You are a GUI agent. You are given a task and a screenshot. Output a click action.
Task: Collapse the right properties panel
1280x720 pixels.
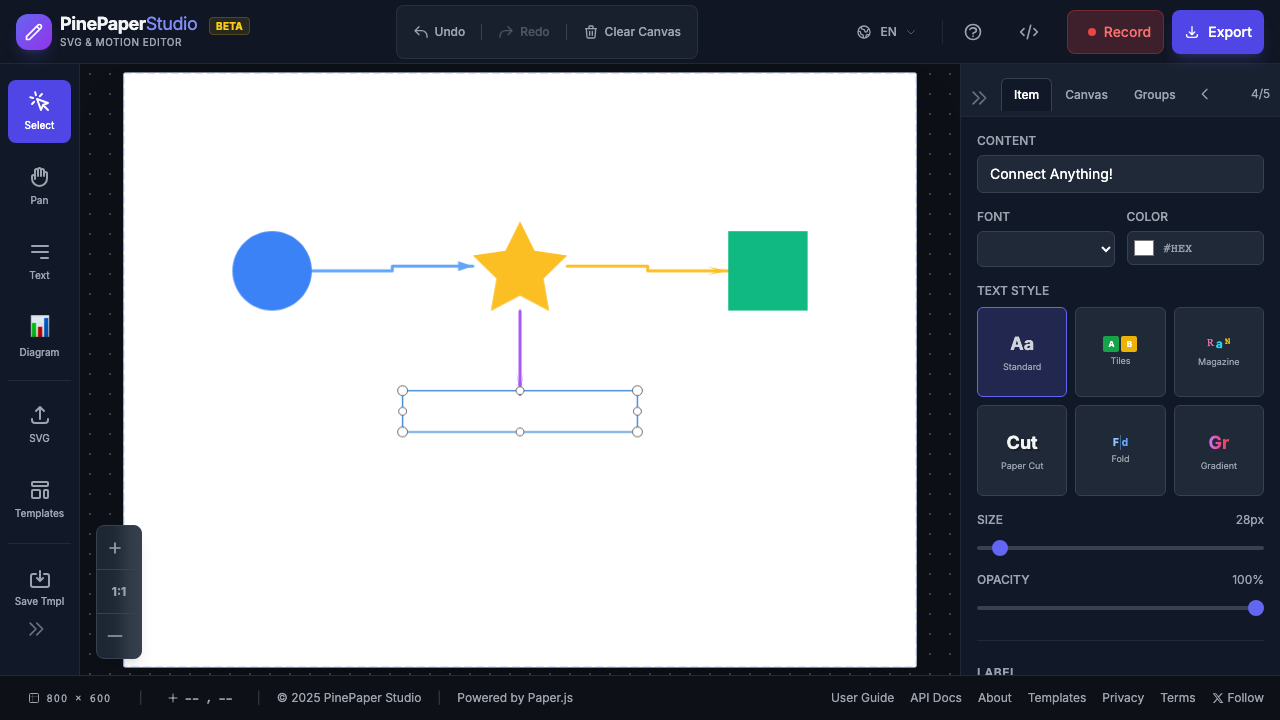(x=979, y=97)
